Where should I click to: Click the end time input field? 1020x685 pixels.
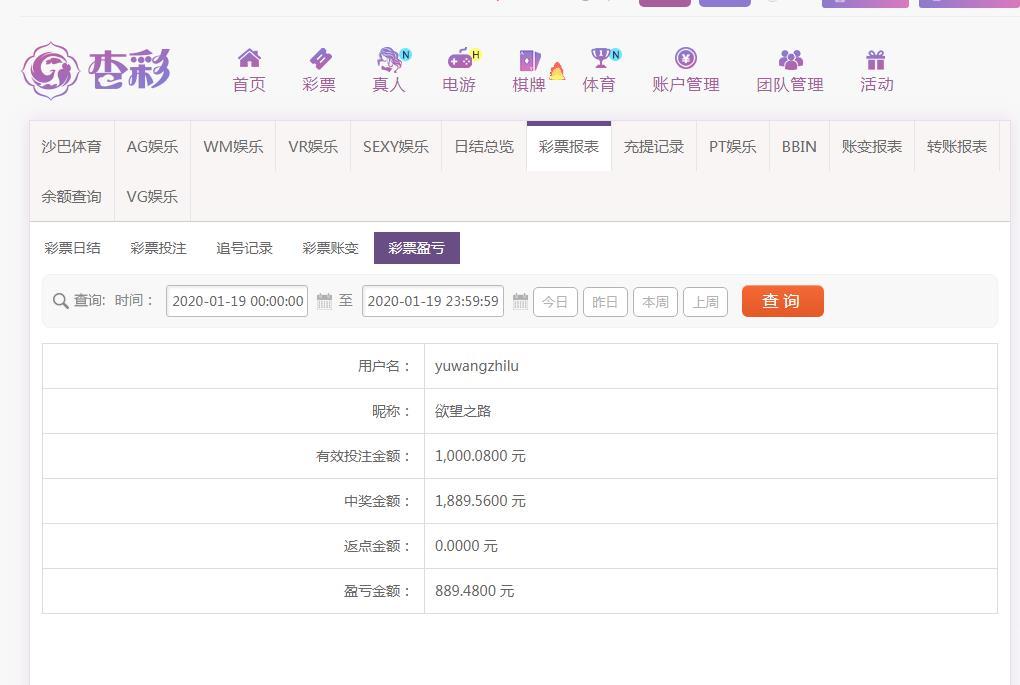tap(432, 301)
